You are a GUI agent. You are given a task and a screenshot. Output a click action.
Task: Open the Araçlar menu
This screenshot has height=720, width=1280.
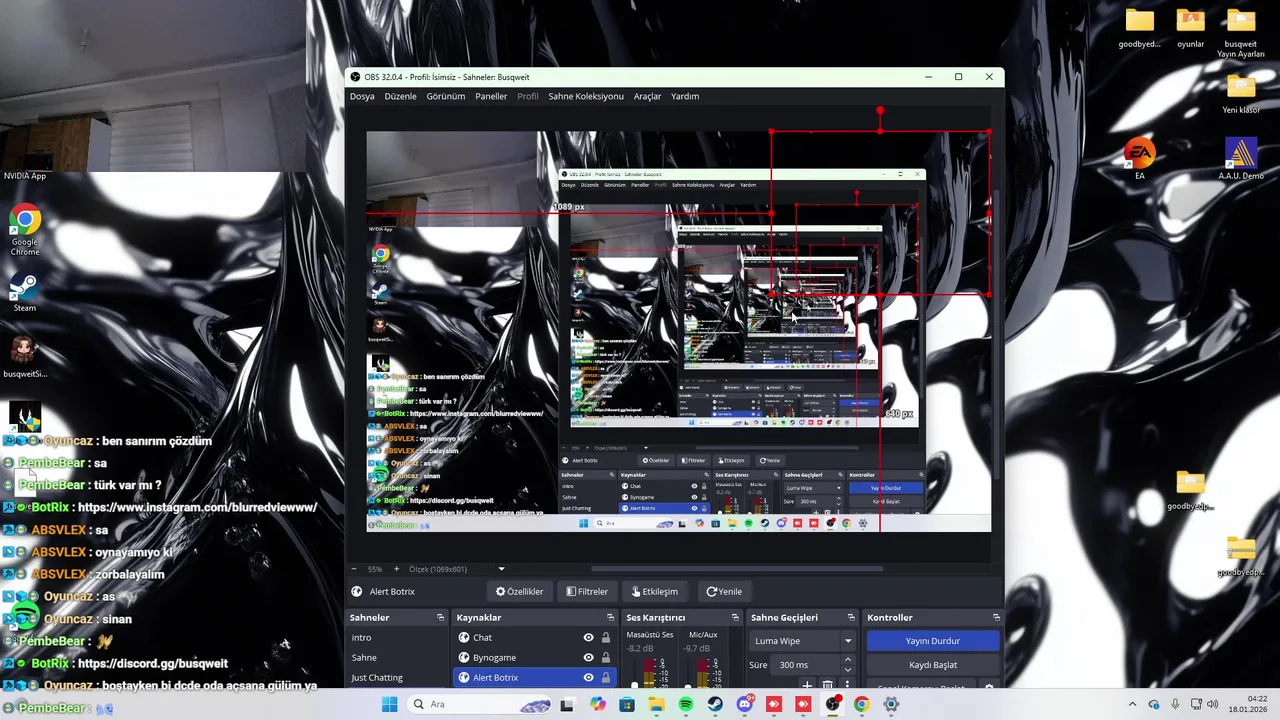pyautogui.click(x=647, y=96)
